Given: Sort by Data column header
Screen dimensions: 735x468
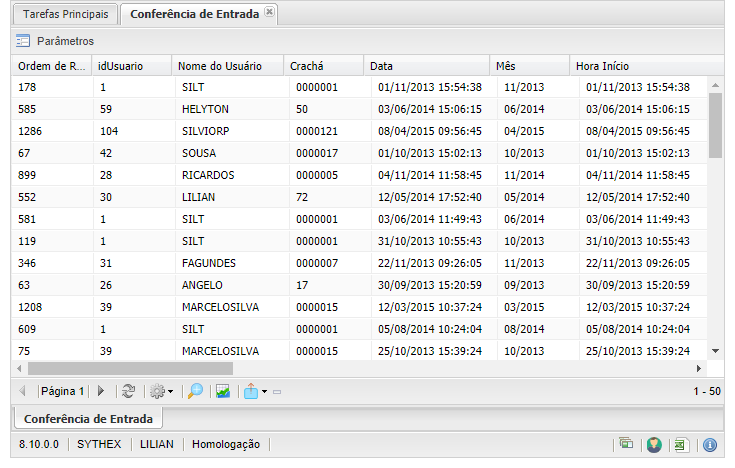Looking at the screenshot, I should coord(427,66).
